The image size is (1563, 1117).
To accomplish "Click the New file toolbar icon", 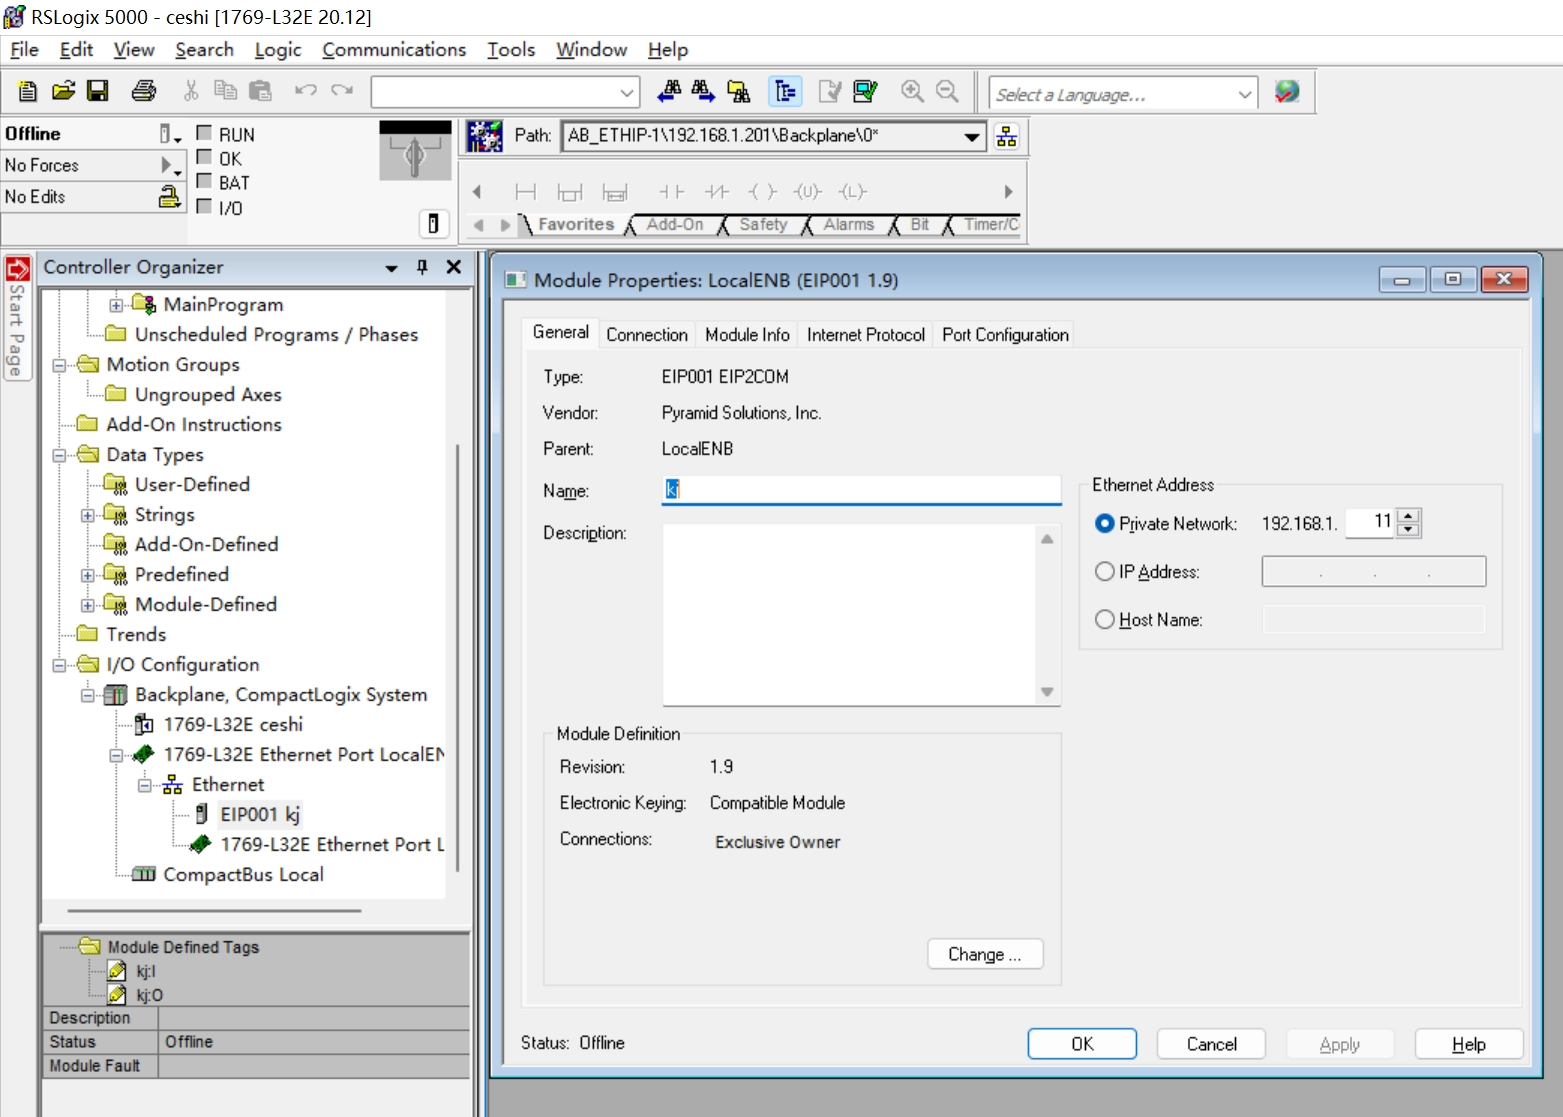I will (x=28, y=91).
